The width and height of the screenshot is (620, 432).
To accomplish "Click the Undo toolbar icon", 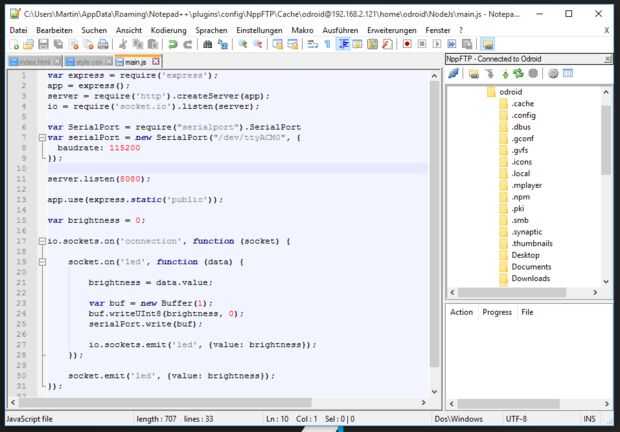I will point(172,45).
